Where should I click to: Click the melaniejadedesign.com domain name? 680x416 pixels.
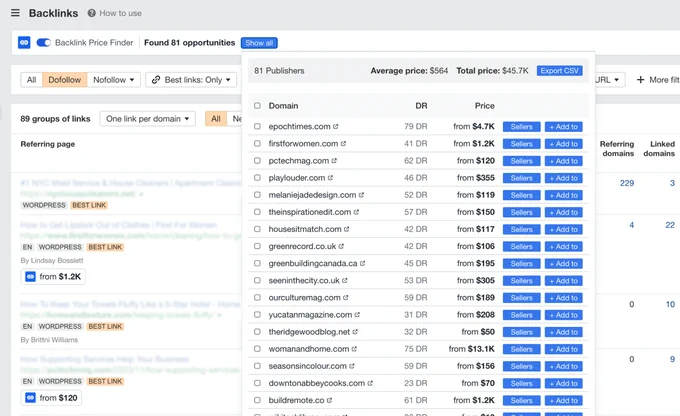(x=312, y=195)
